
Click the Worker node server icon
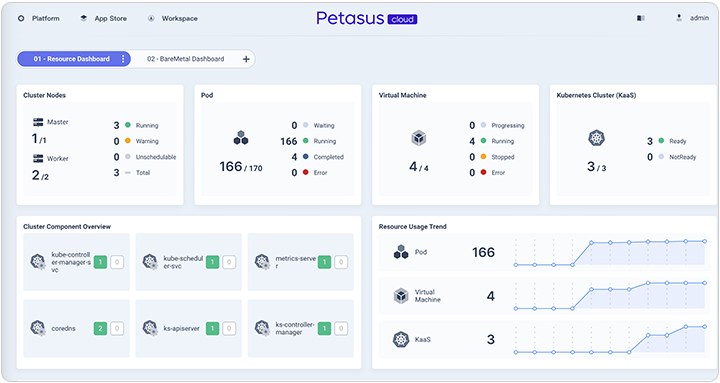coord(38,158)
